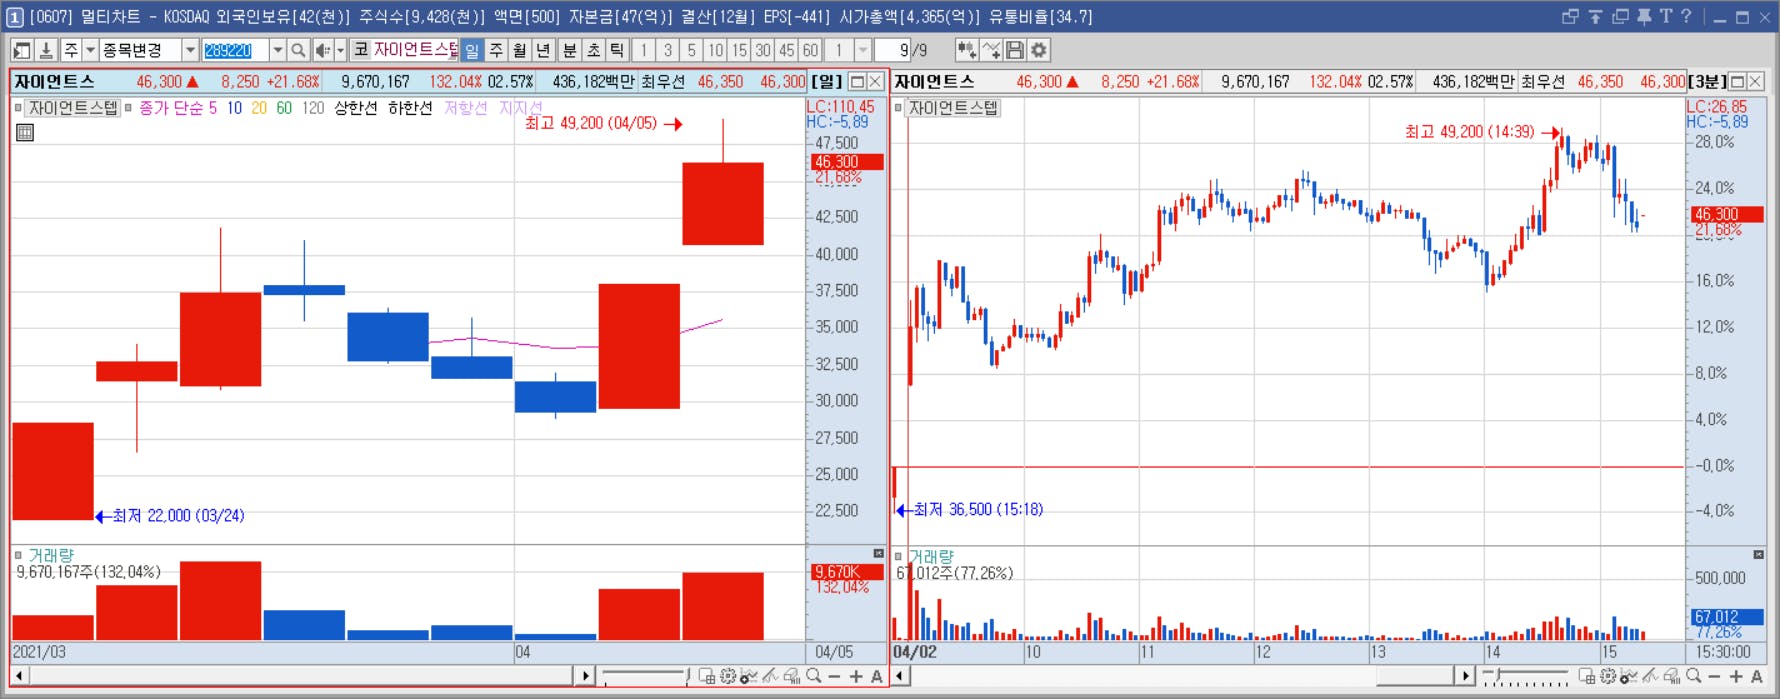Switch to 분 (minute) period toggle
The image size is (1780, 699).
coord(569,50)
